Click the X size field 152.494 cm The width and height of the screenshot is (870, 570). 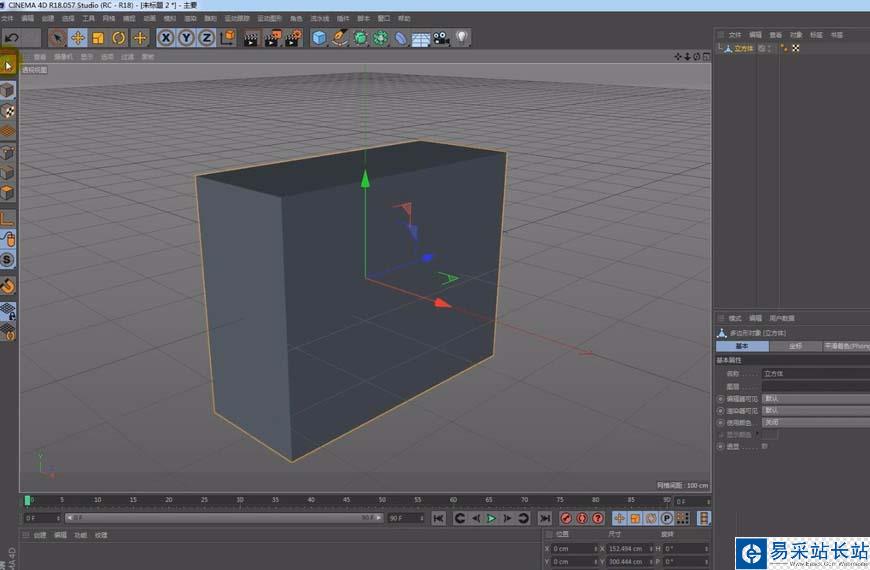pyautogui.click(x=626, y=548)
